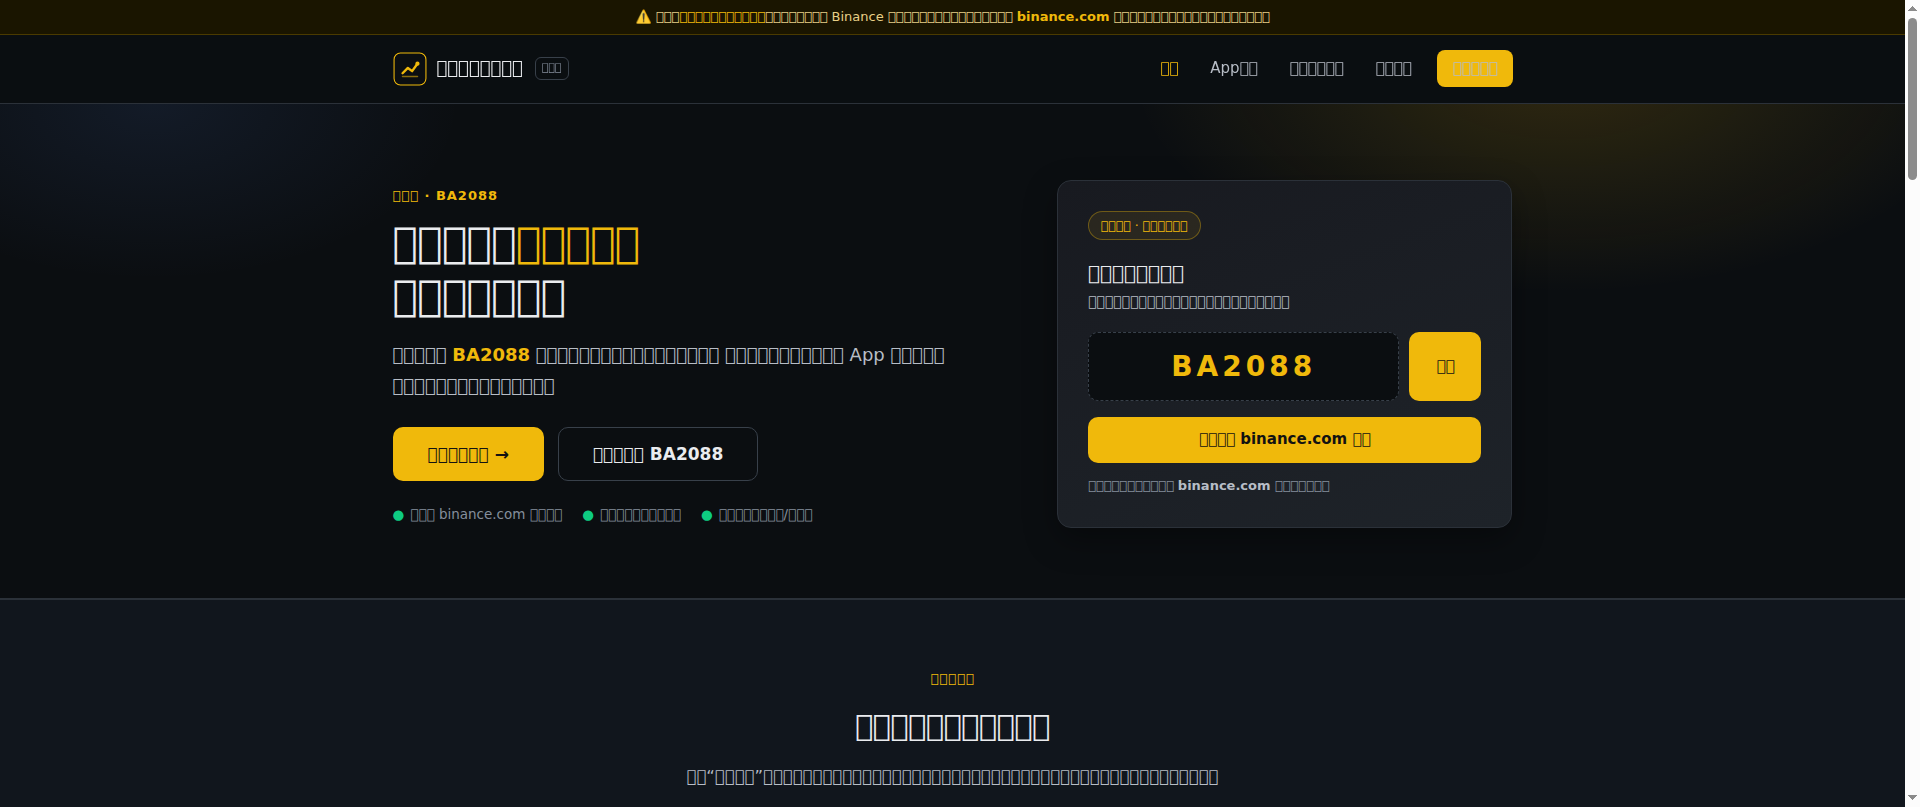
Task: Click the site title next to the logo
Action: pos(479,69)
